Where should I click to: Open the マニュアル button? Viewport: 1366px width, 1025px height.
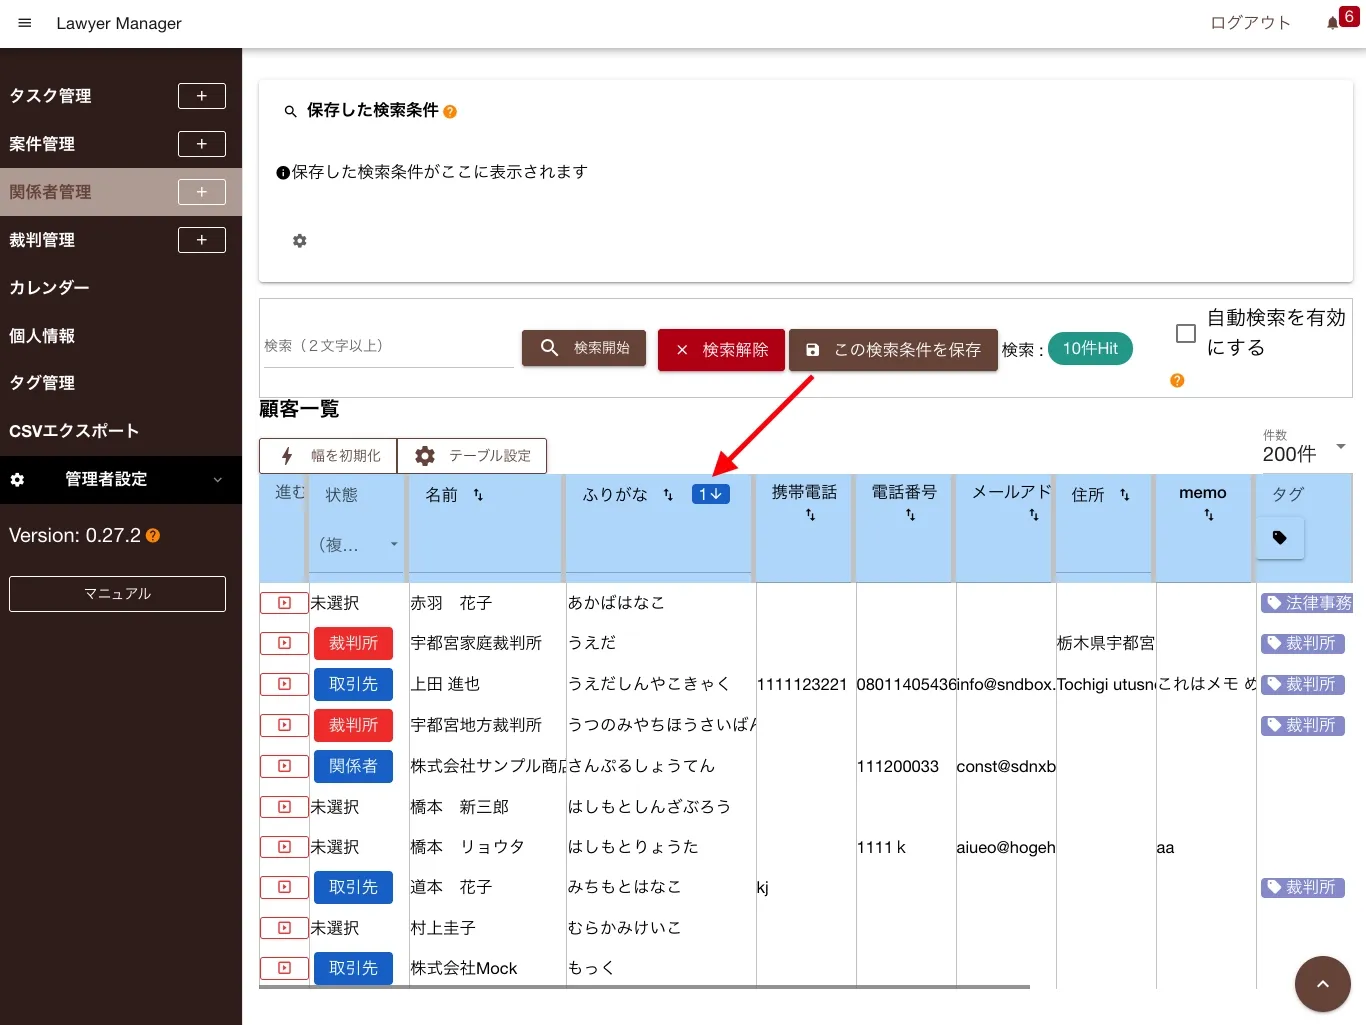[x=117, y=594]
